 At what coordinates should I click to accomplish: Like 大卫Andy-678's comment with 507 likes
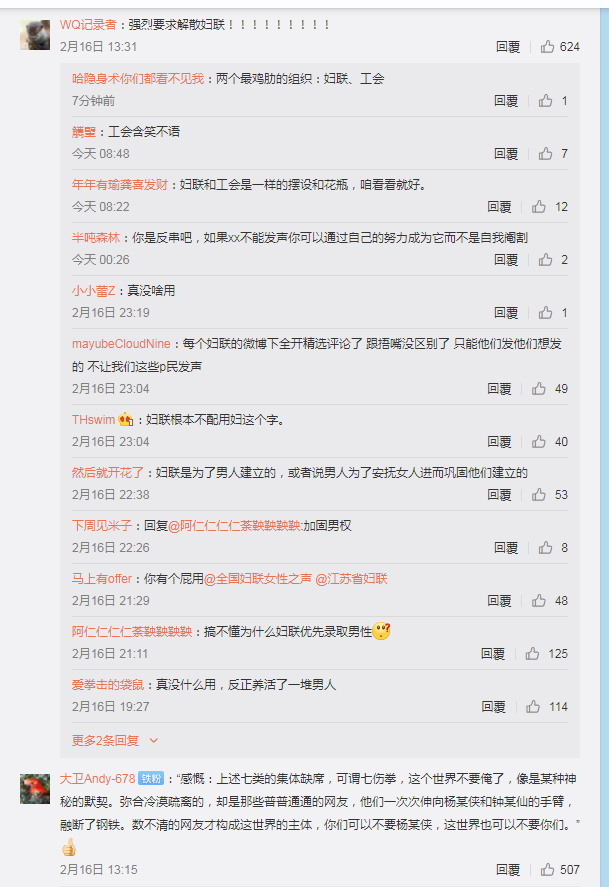point(547,869)
